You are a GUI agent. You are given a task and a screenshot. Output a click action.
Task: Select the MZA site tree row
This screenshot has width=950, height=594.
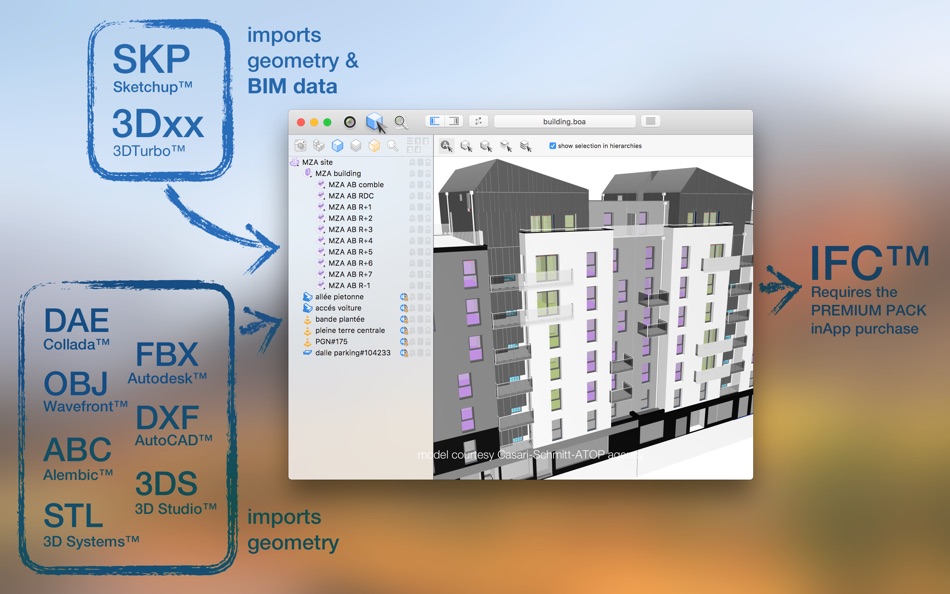click(360, 162)
